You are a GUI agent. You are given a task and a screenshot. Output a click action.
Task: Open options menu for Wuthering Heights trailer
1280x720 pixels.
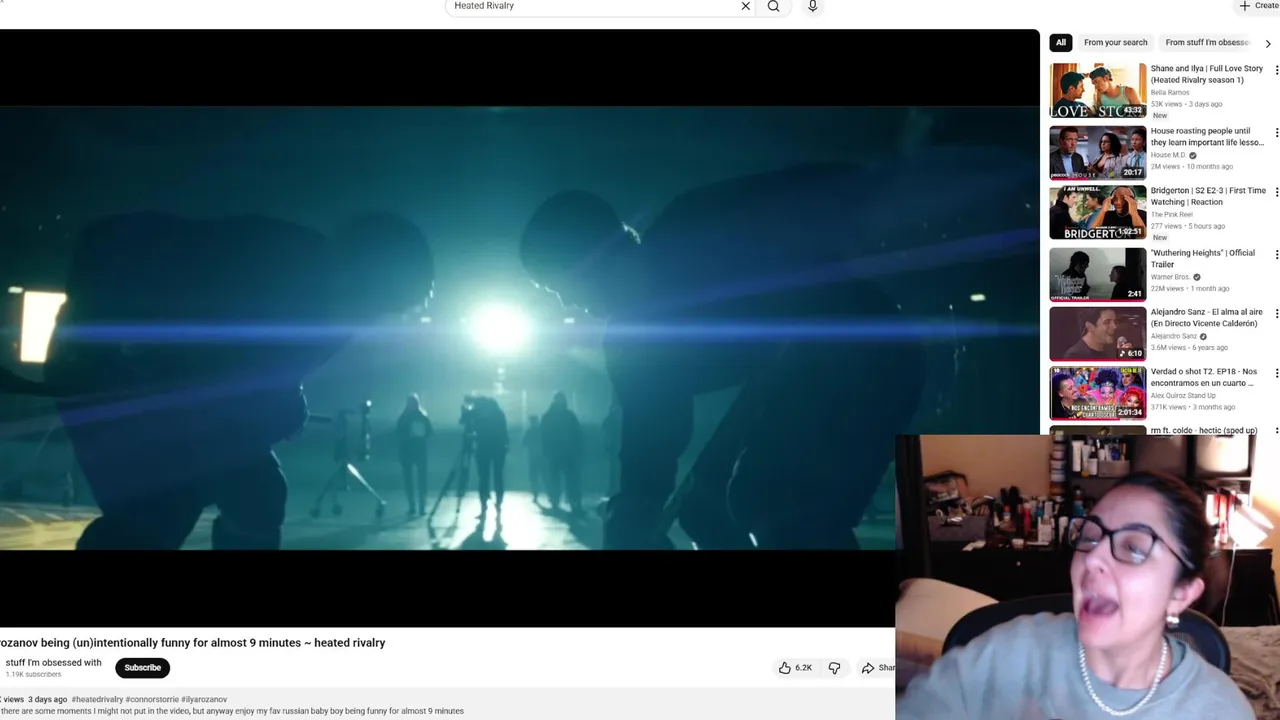[1276, 254]
